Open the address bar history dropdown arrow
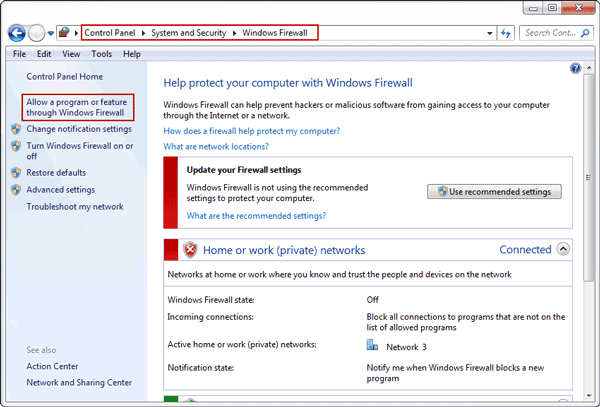 489,33
